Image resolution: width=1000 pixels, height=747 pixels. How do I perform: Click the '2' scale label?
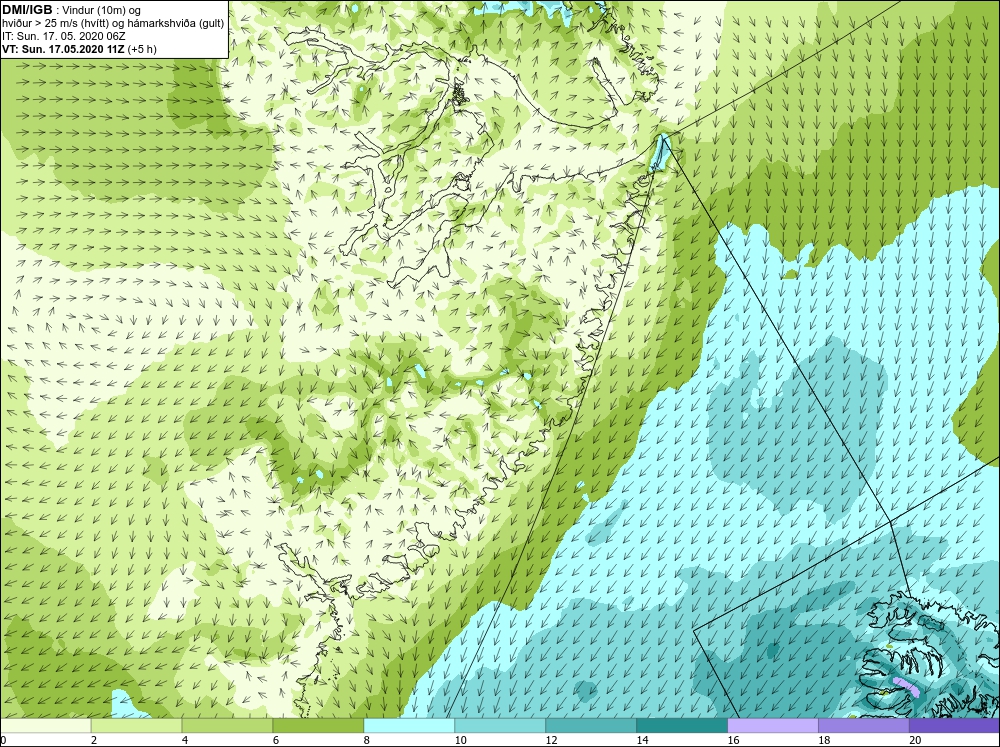tap(94, 740)
